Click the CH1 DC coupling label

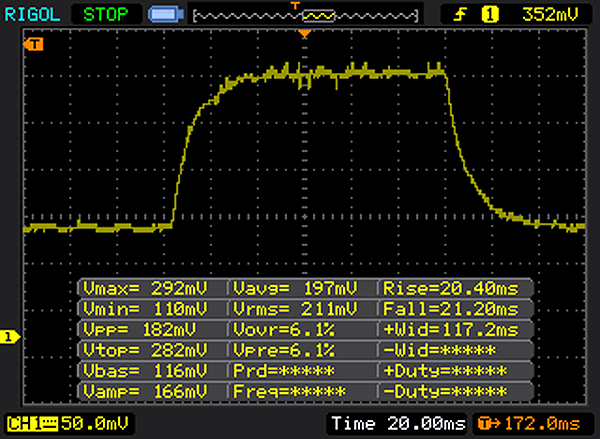(32, 424)
